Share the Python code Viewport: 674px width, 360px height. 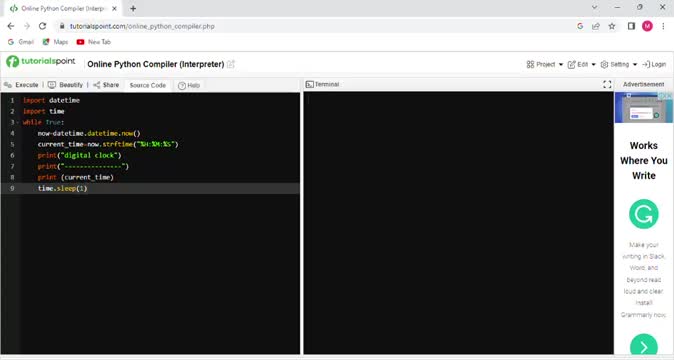pyautogui.click(x=106, y=85)
